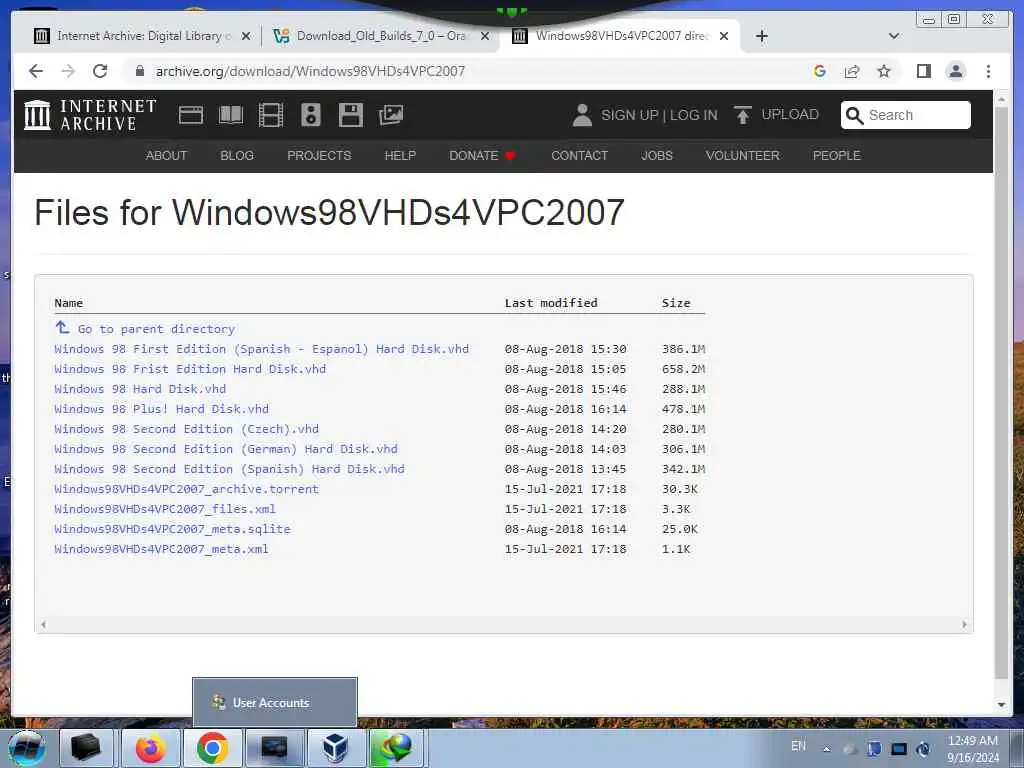This screenshot has width=1024, height=768.
Task: Download Windows 98 First Edition (Spanish - Espanol) Hard Disk.vhd
Action: tap(261, 349)
